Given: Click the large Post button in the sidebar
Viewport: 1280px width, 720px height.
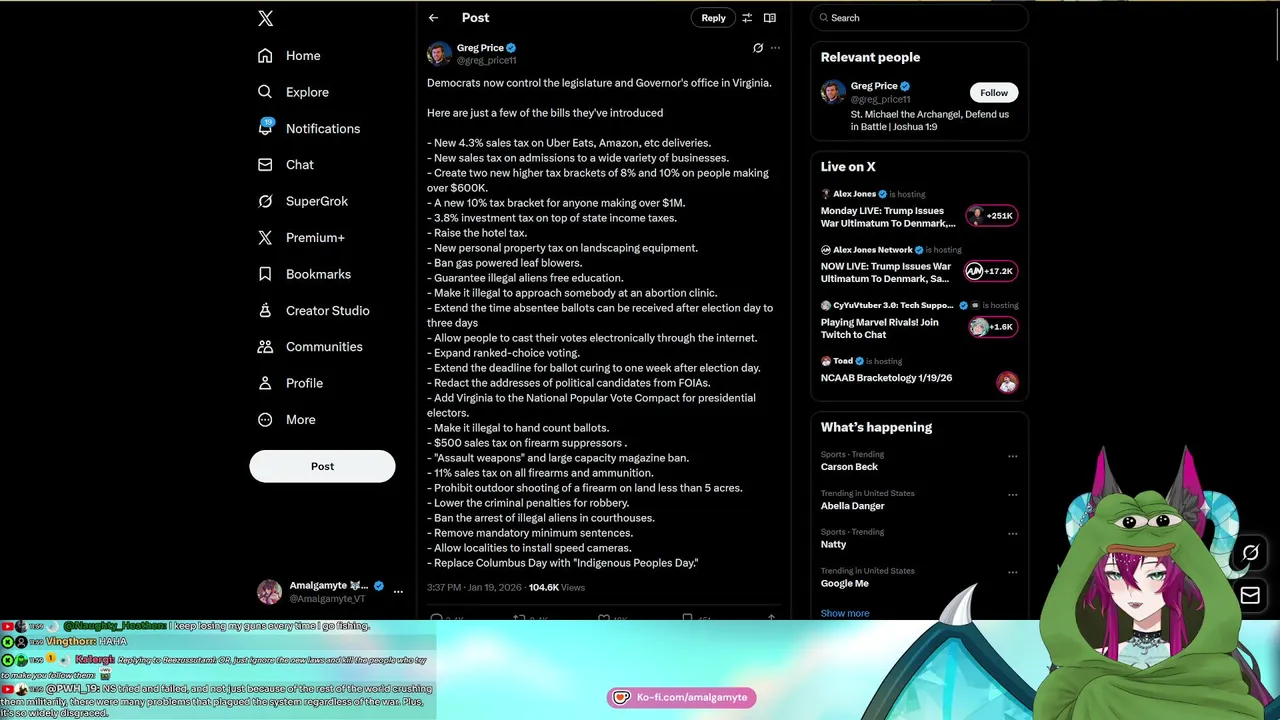Looking at the screenshot, I should [x=322, y=466].
